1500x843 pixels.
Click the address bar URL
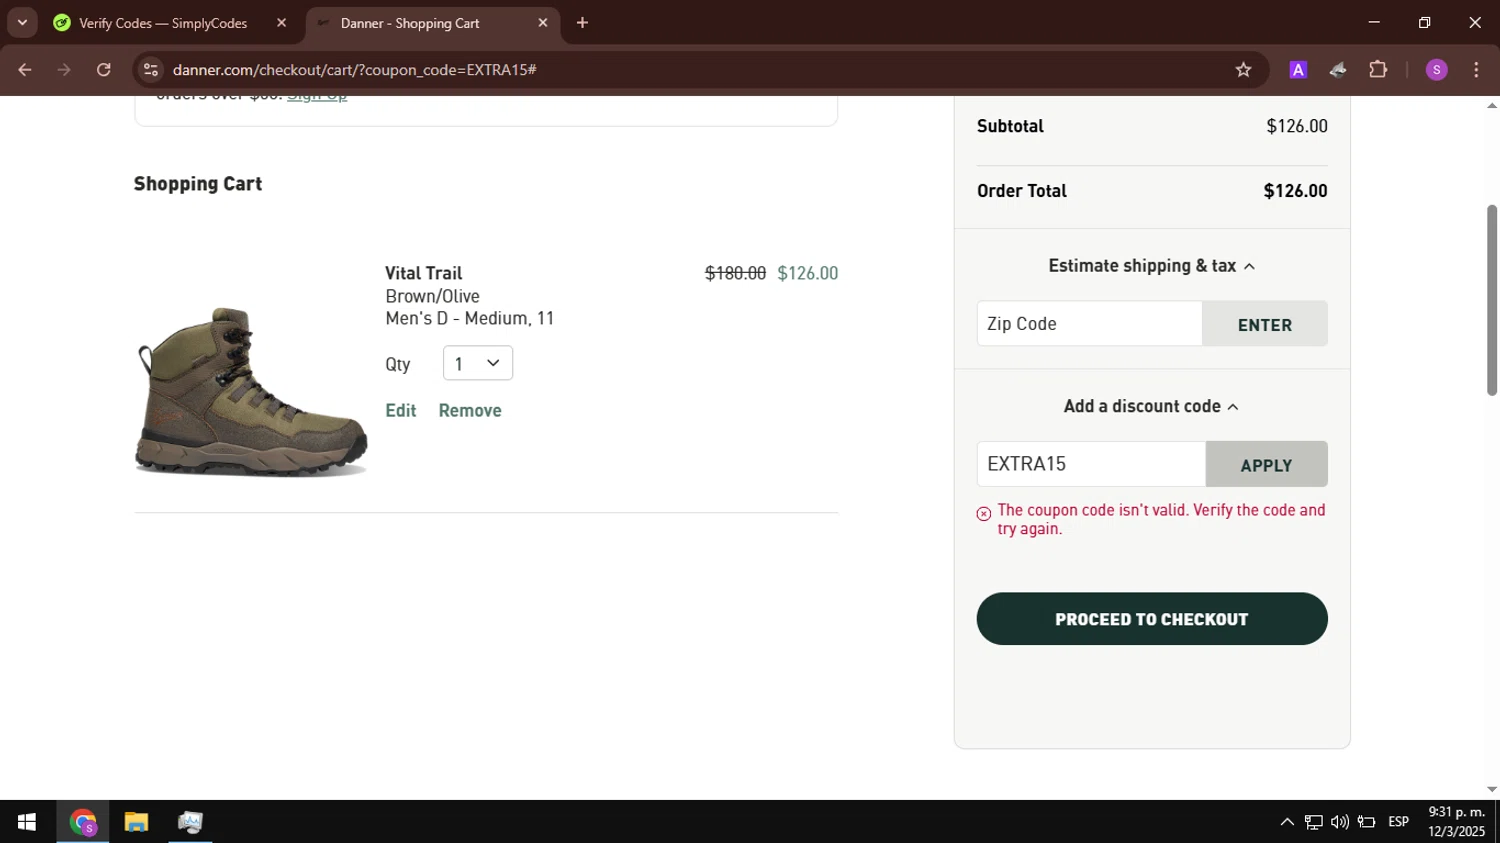point(355,70)
